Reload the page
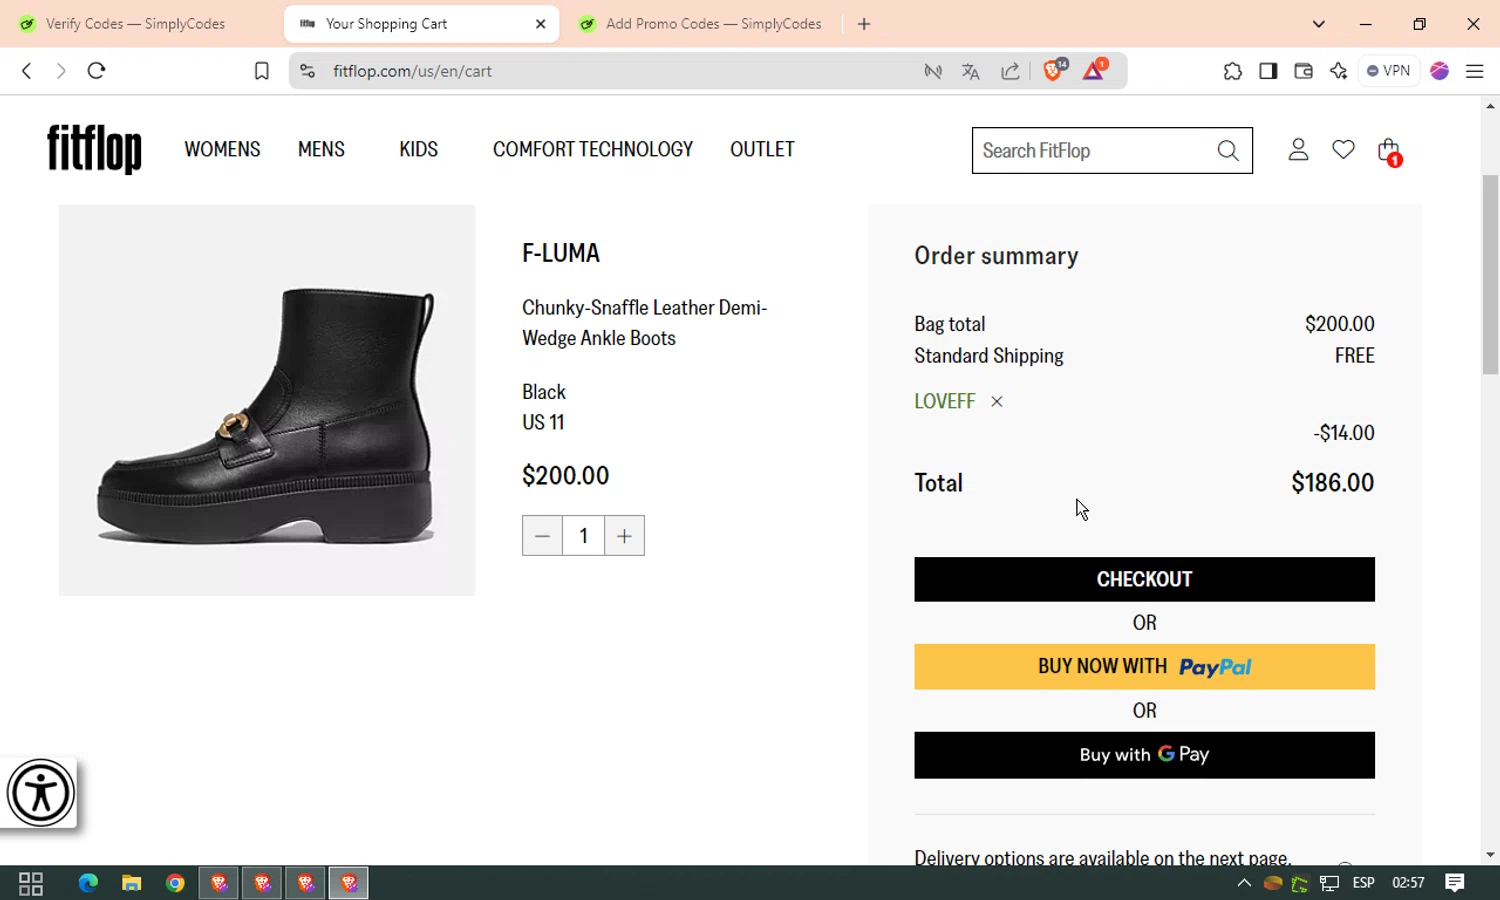This screenshot has height=900, width=1500. (x=96, y=71)
